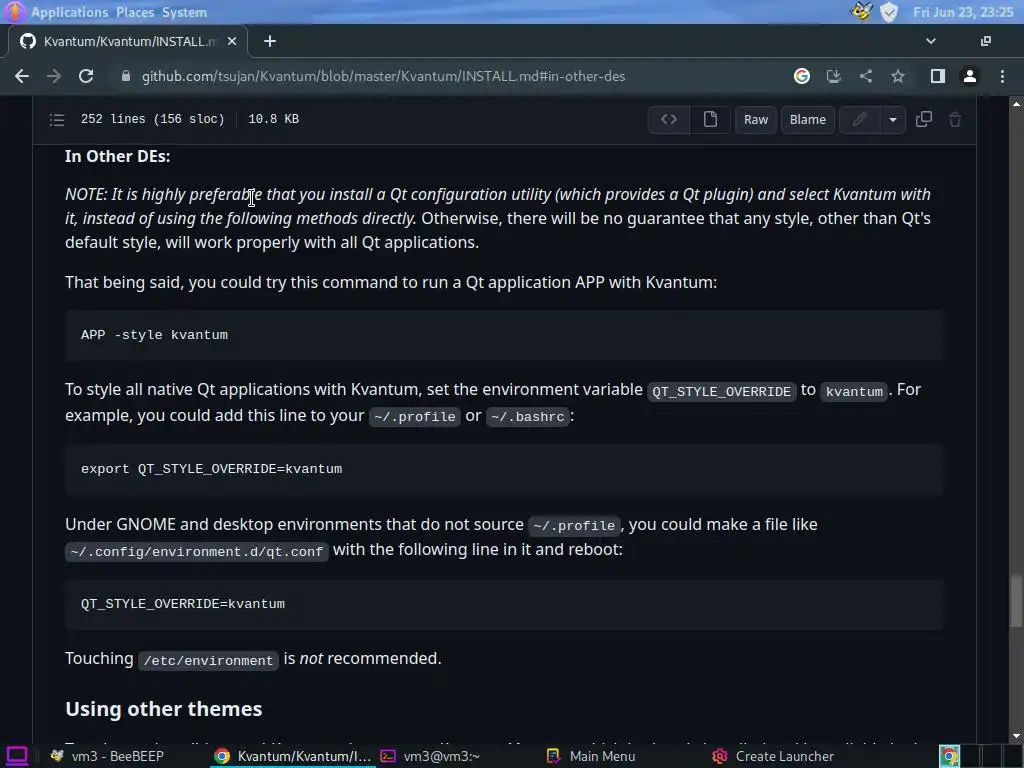Open the System menu

[x=184, y=12]
